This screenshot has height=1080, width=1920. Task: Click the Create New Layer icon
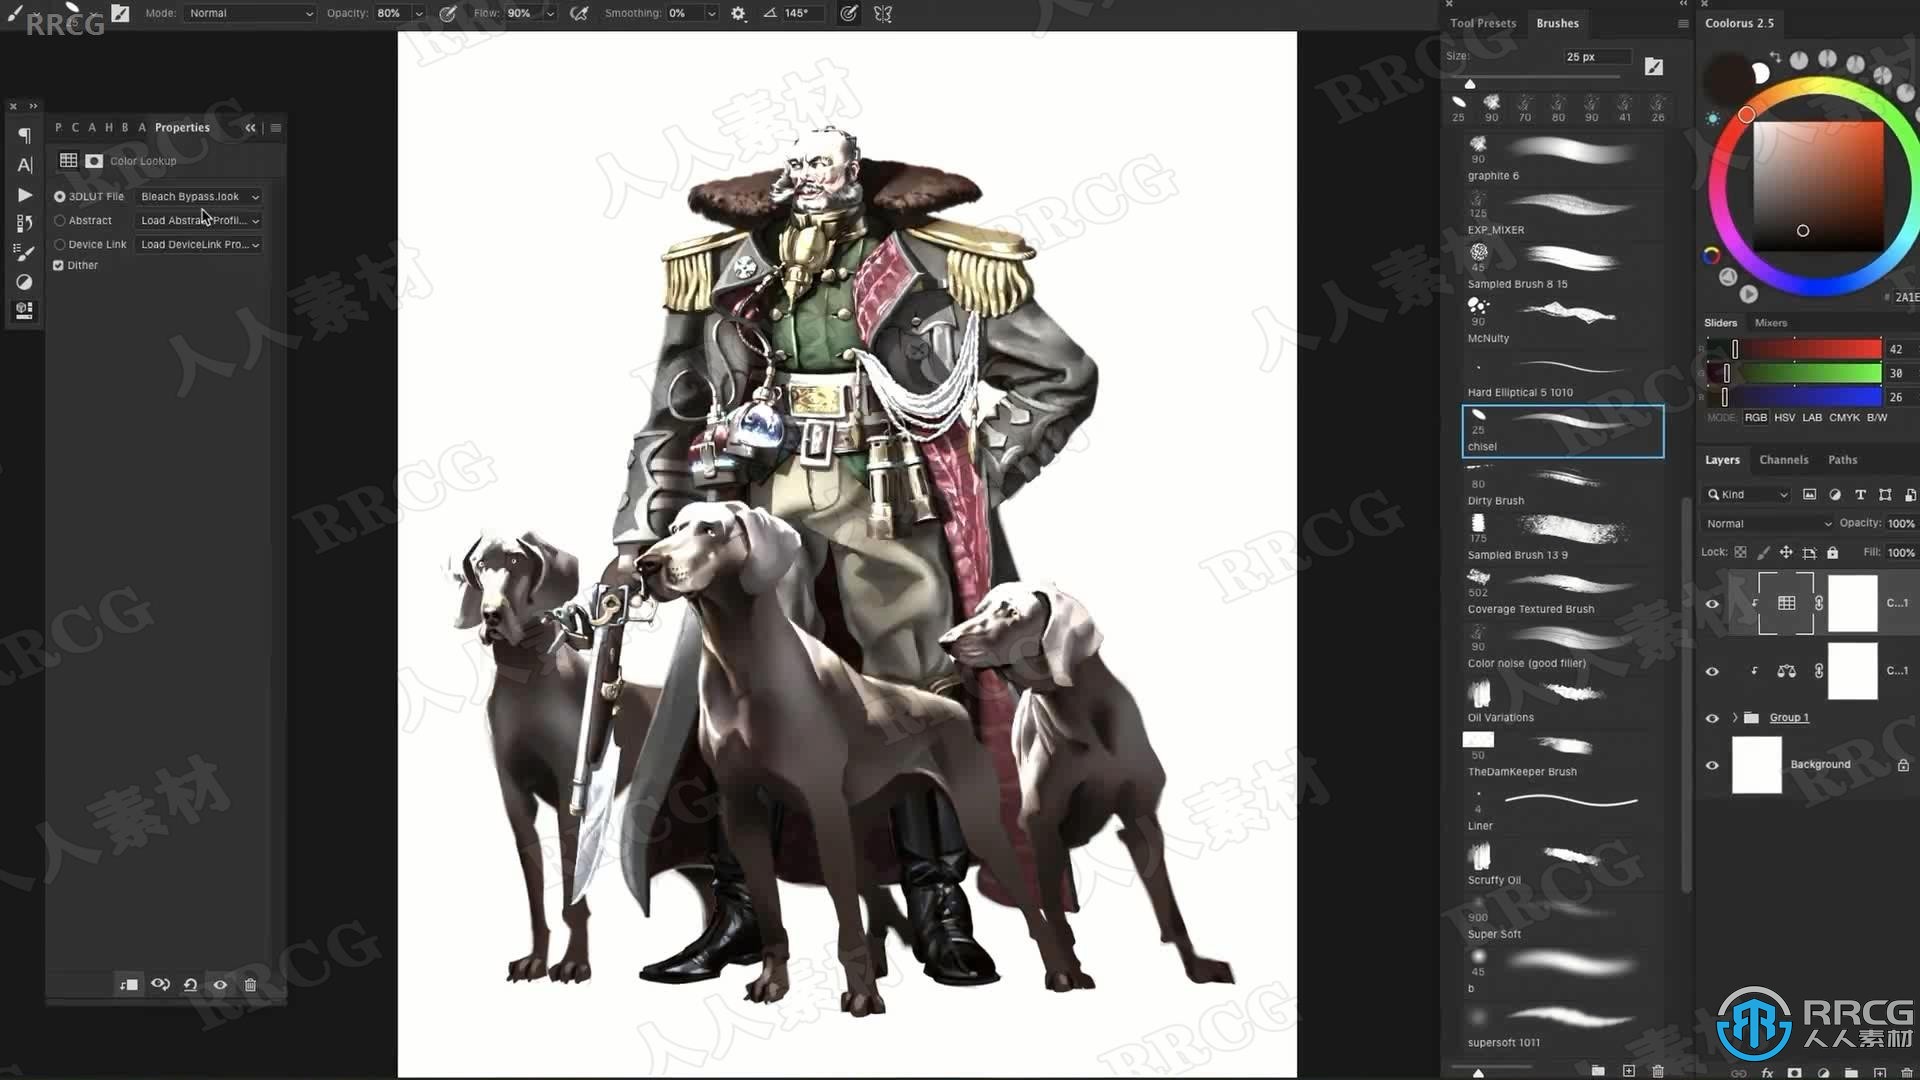tap(1884, 1072)
